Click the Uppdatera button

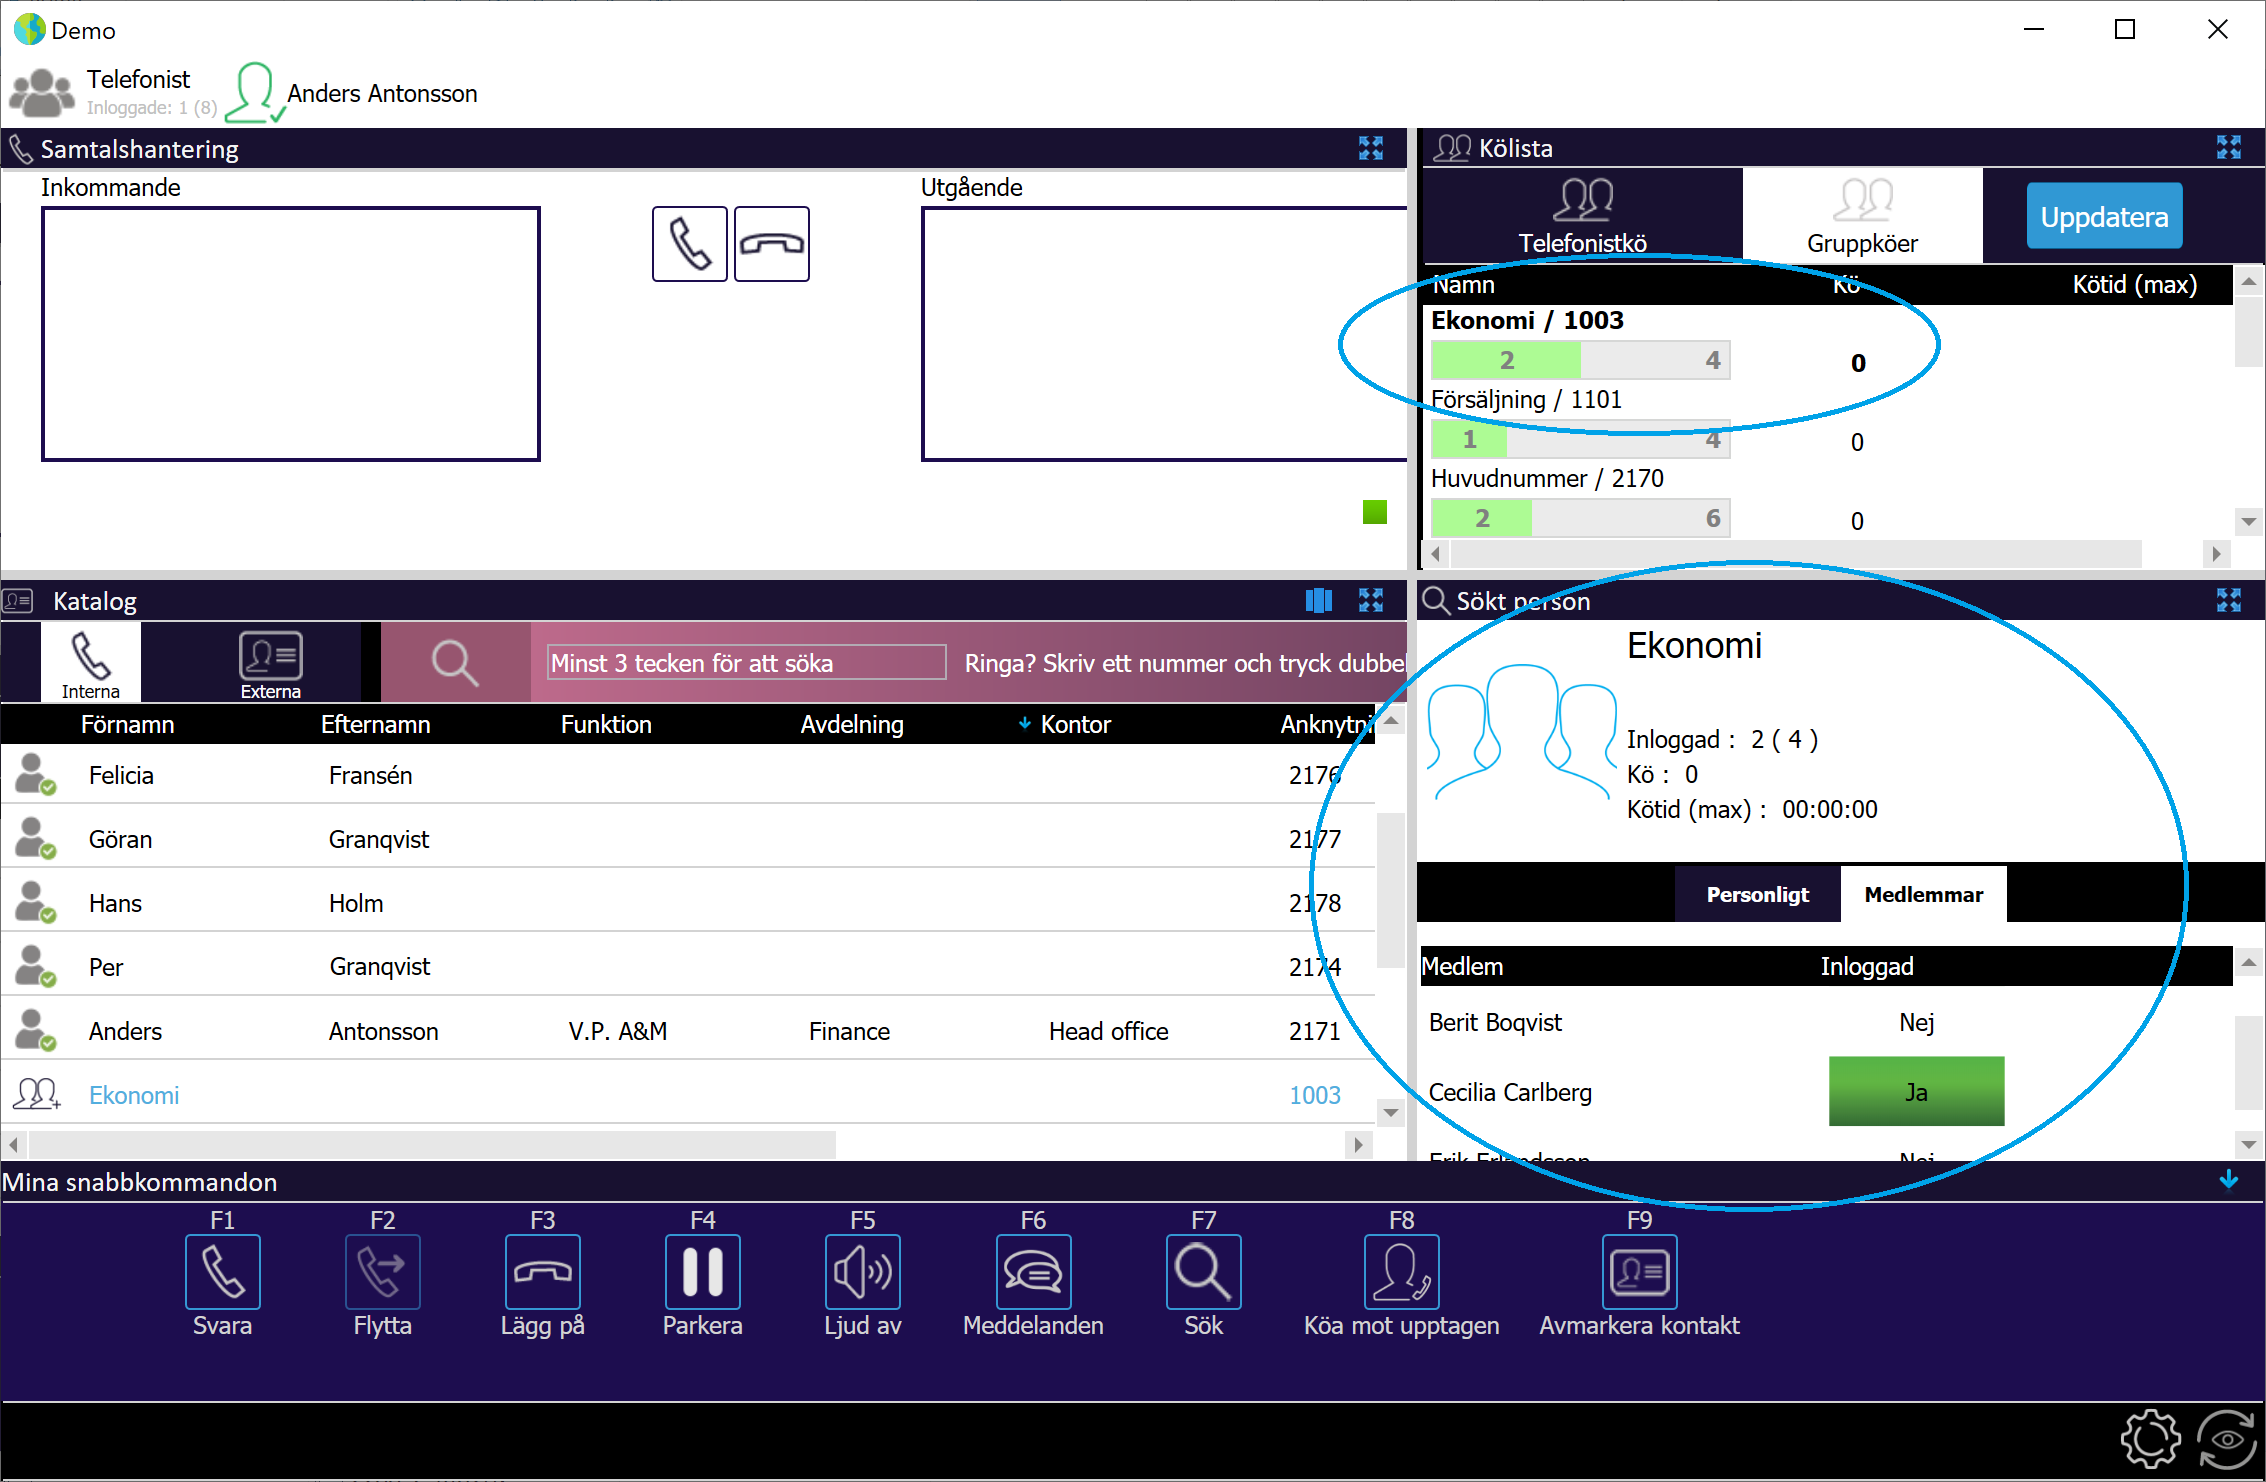coord(2105,216)
